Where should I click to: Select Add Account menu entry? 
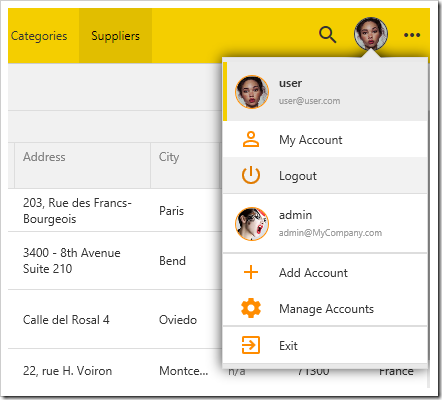coord(325,272)
